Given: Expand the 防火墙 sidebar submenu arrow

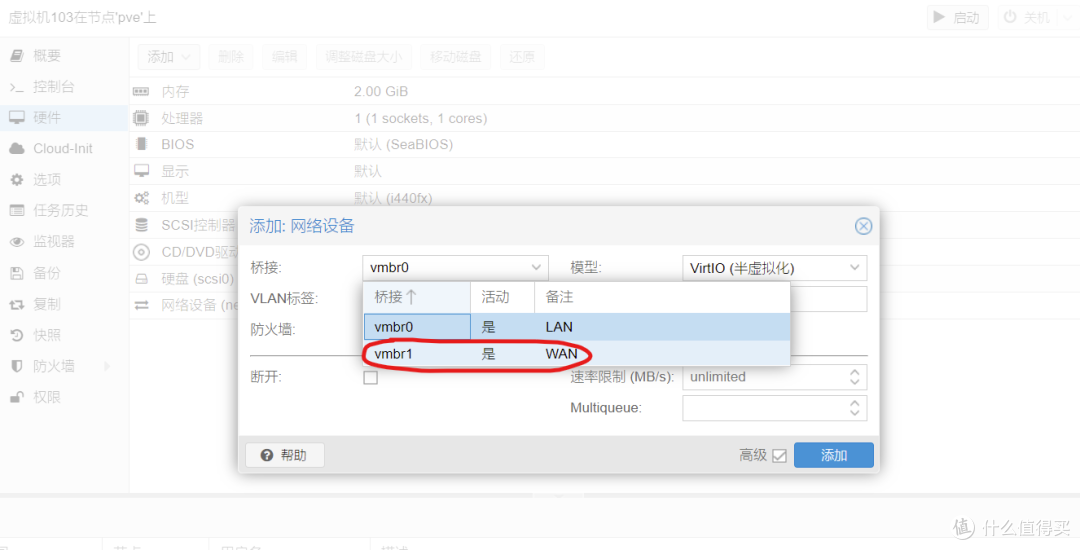Looking at the screenshot, I should 107,366.
